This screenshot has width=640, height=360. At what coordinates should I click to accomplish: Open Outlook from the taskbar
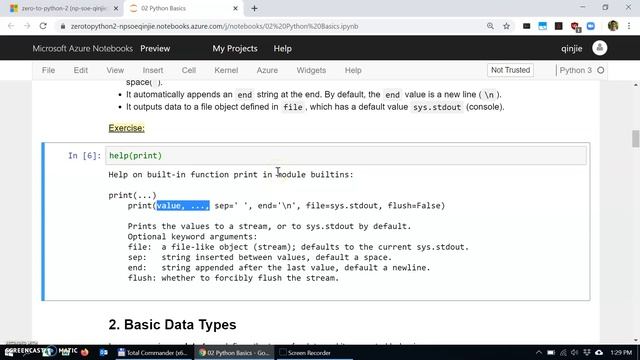[x=104, y=352]
